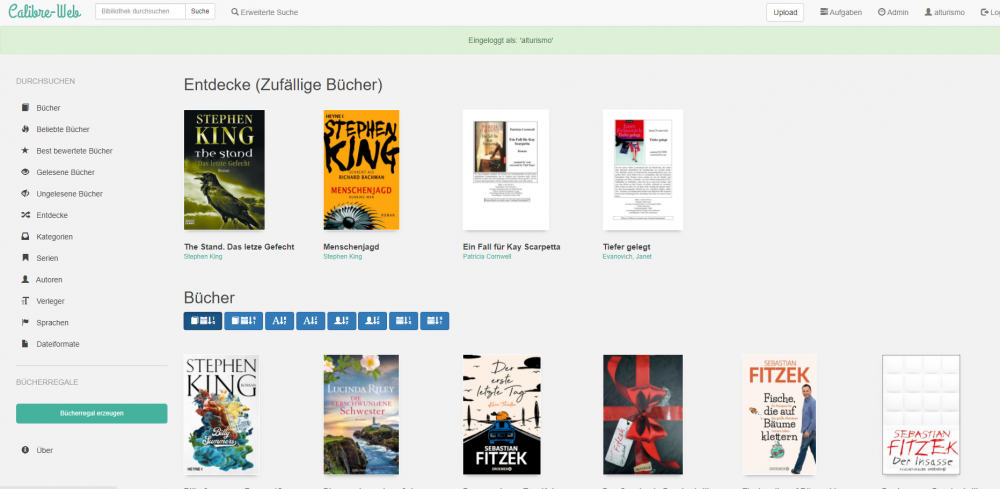Sort books by author Z to A
Viewport: 1000px width, 489px height.
click(x=372, y=321)
